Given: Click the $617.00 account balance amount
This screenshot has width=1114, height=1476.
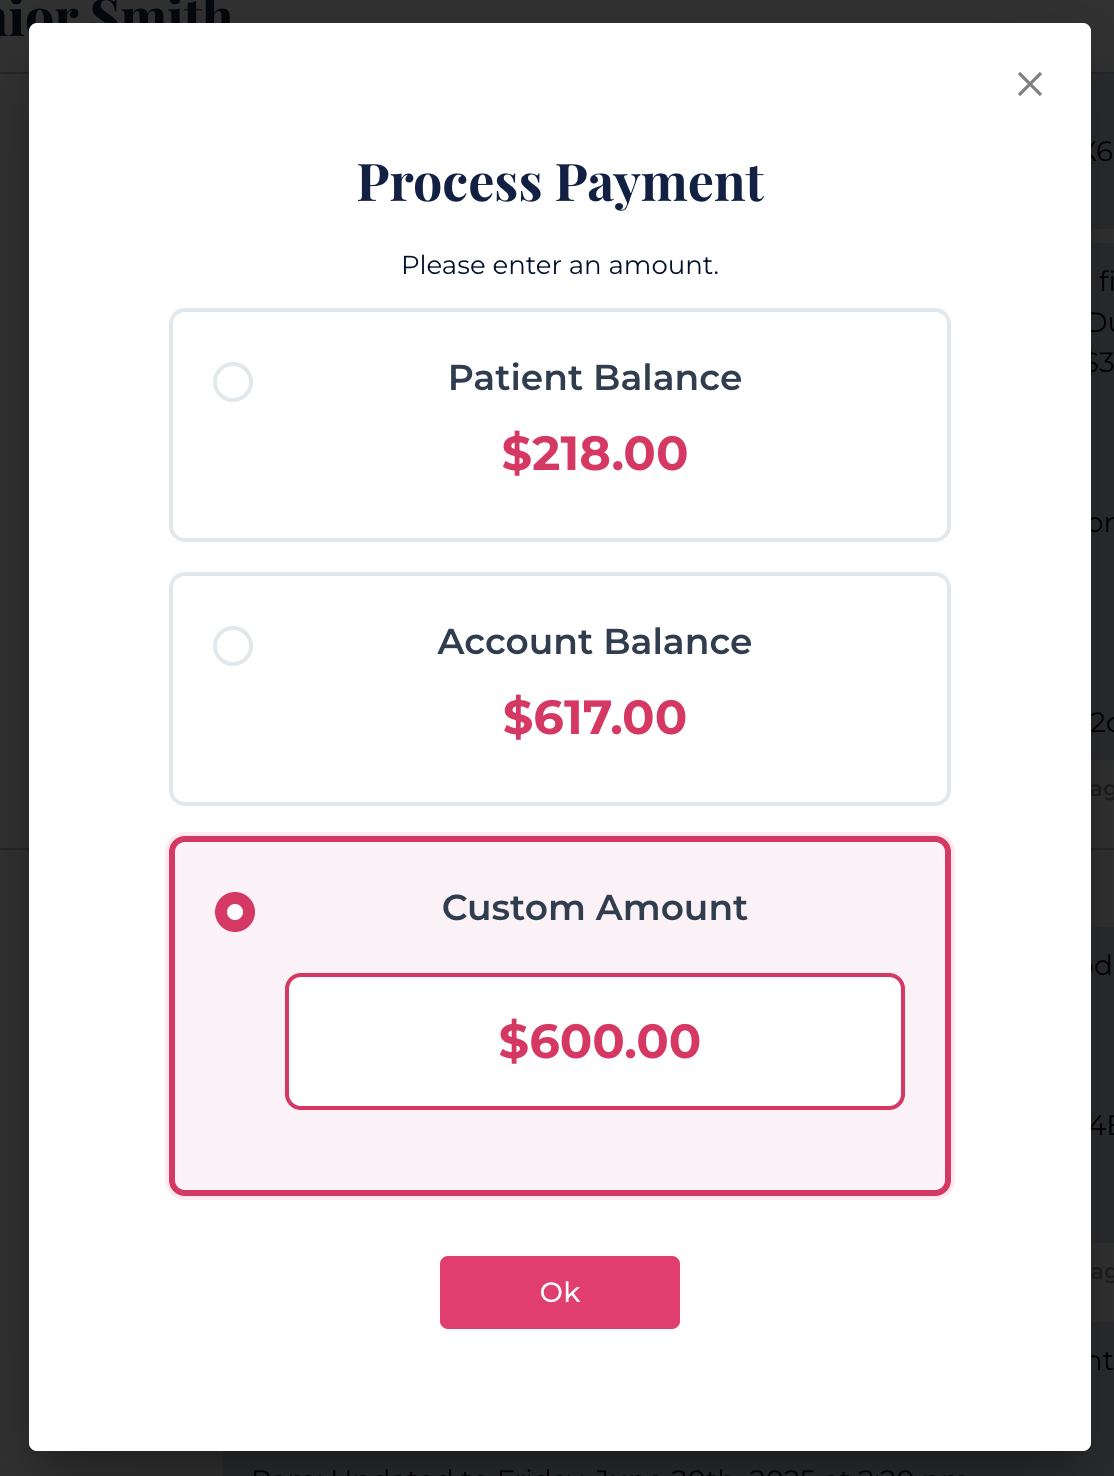Looking at the screenshot, I should click(x=595, y=717).
